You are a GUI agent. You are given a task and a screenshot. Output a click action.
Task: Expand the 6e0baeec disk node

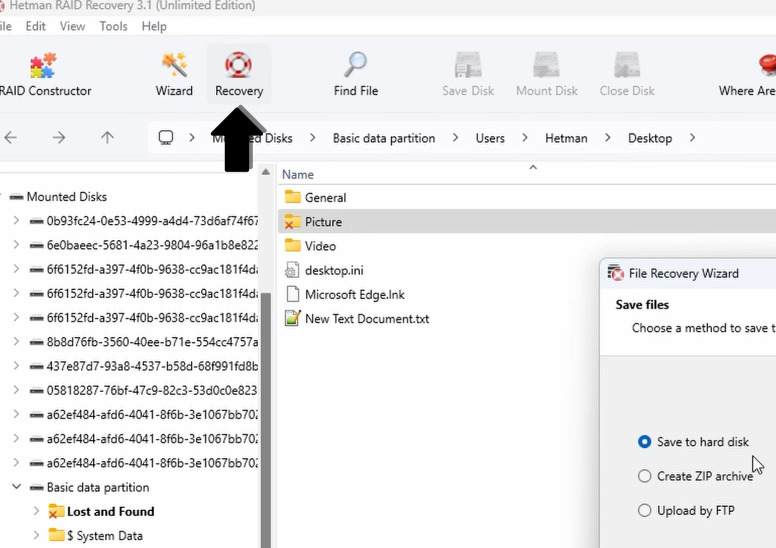pos(16,245)
